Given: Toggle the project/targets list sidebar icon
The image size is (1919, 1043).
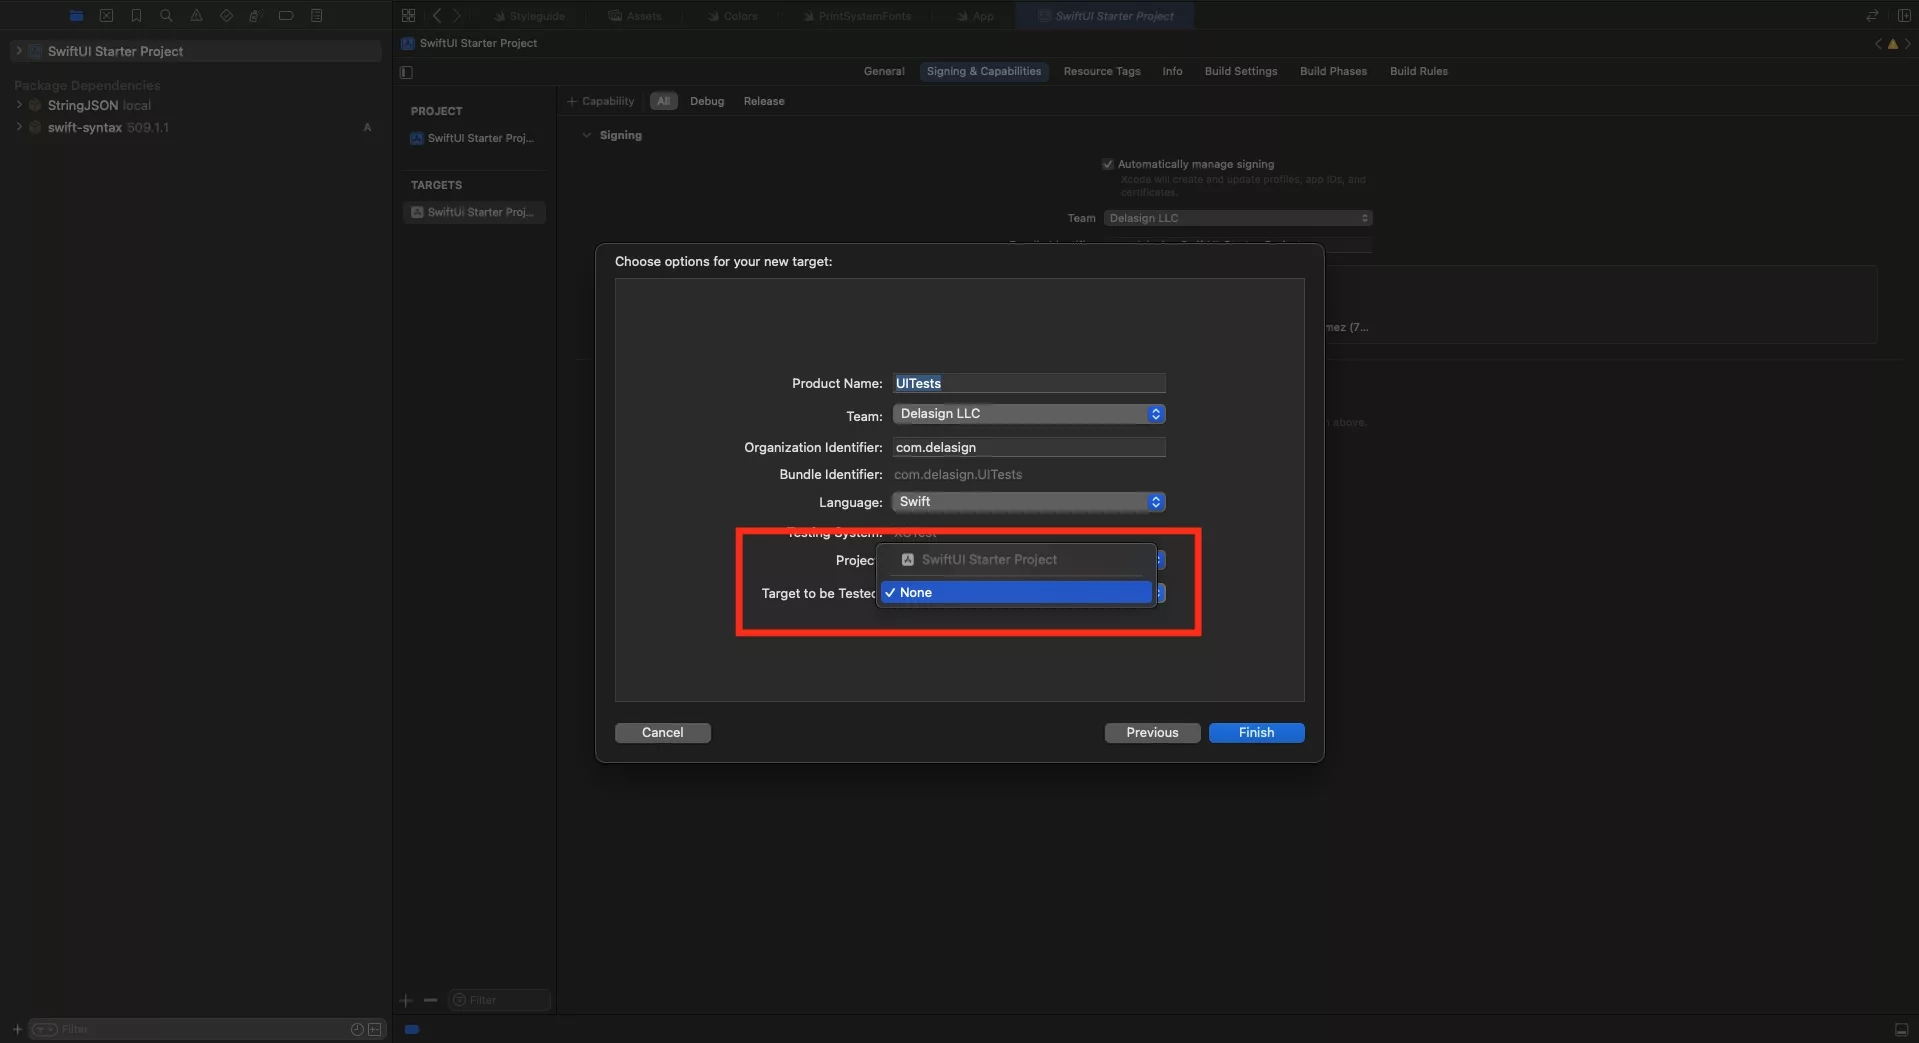Looking at the screenshot, I should click(406, 72).
